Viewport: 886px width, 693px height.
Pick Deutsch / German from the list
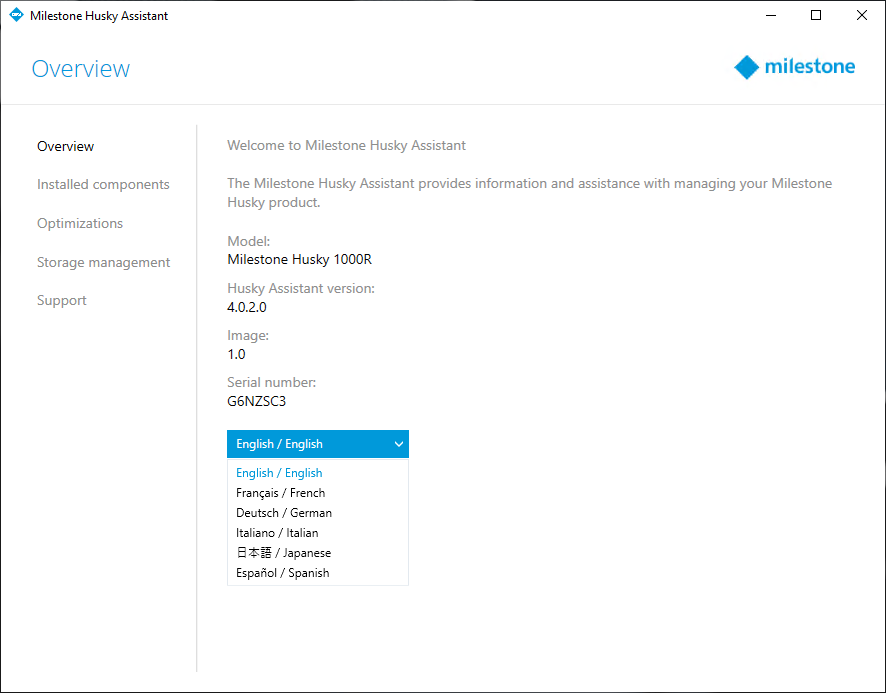284,513
